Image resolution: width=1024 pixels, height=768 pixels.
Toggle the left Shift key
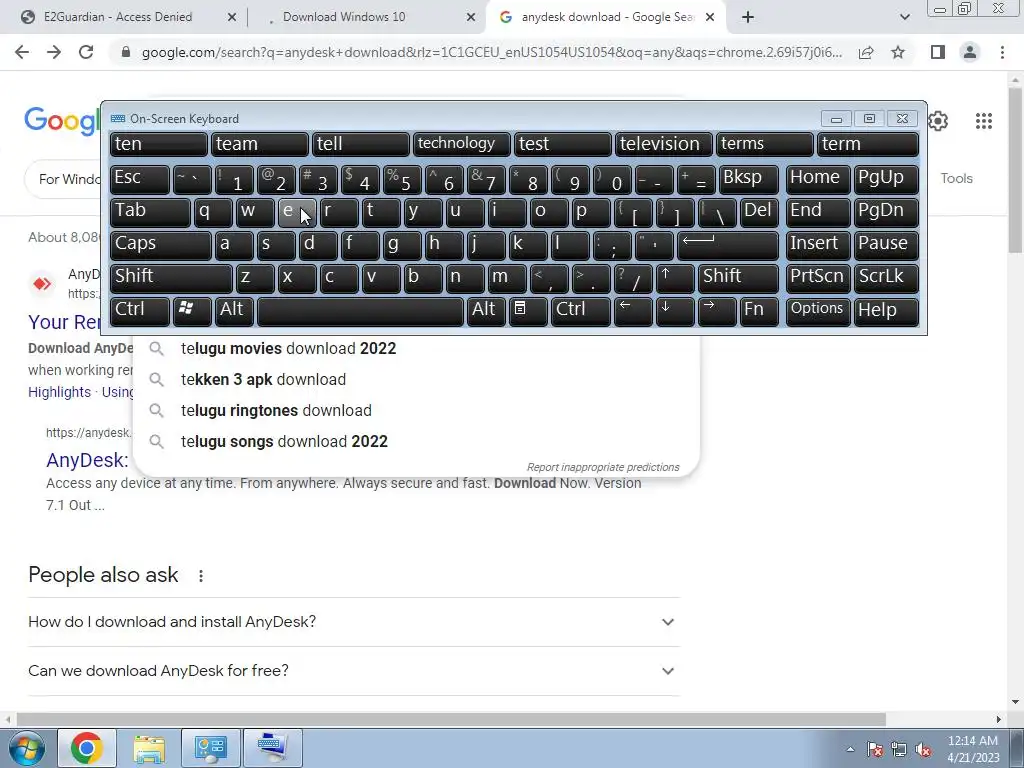[x=171, y=277]
